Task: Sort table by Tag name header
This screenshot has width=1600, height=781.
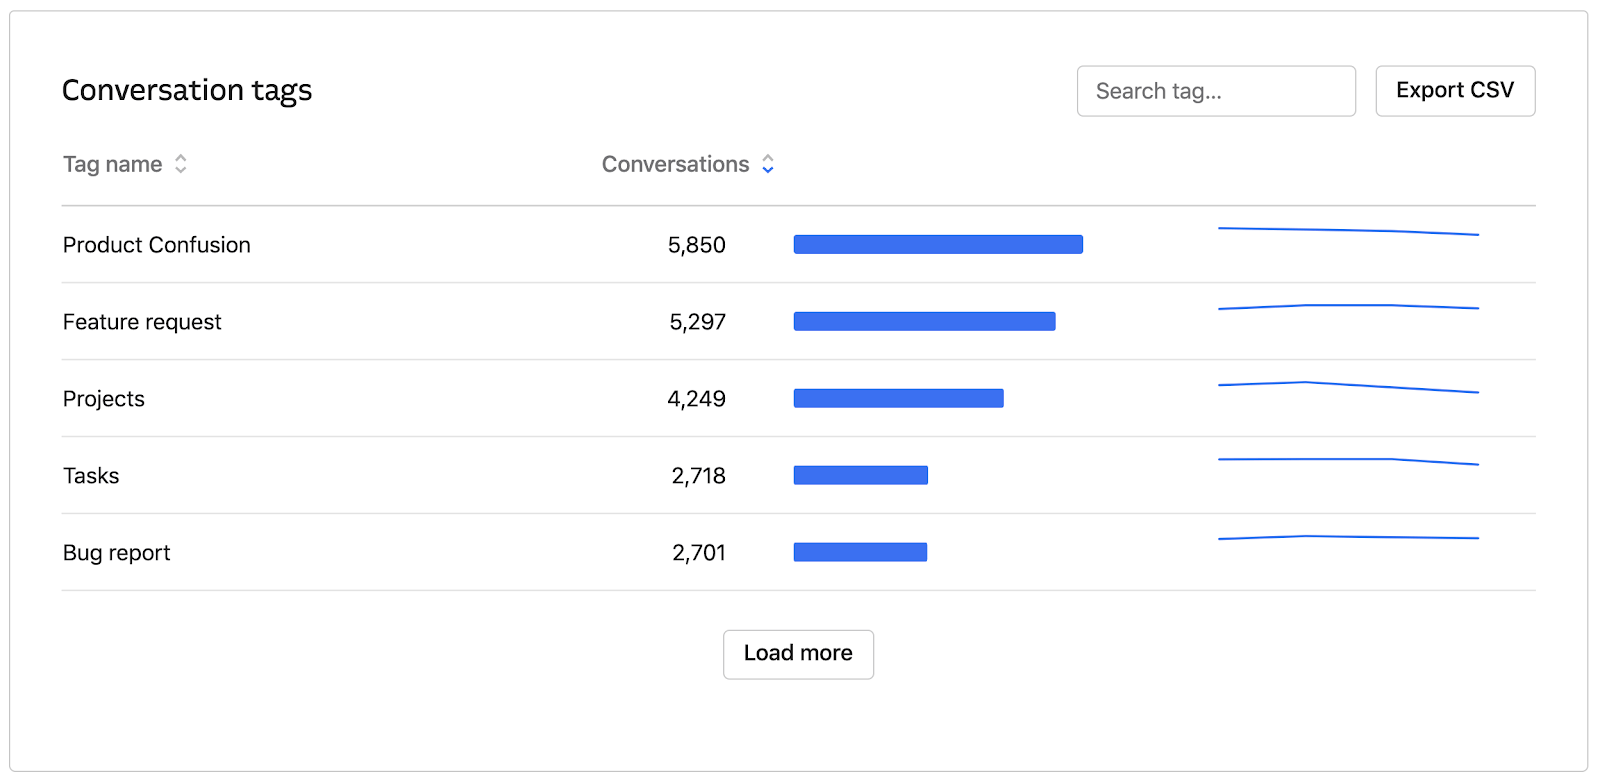Action: click(x=112, y=164)
